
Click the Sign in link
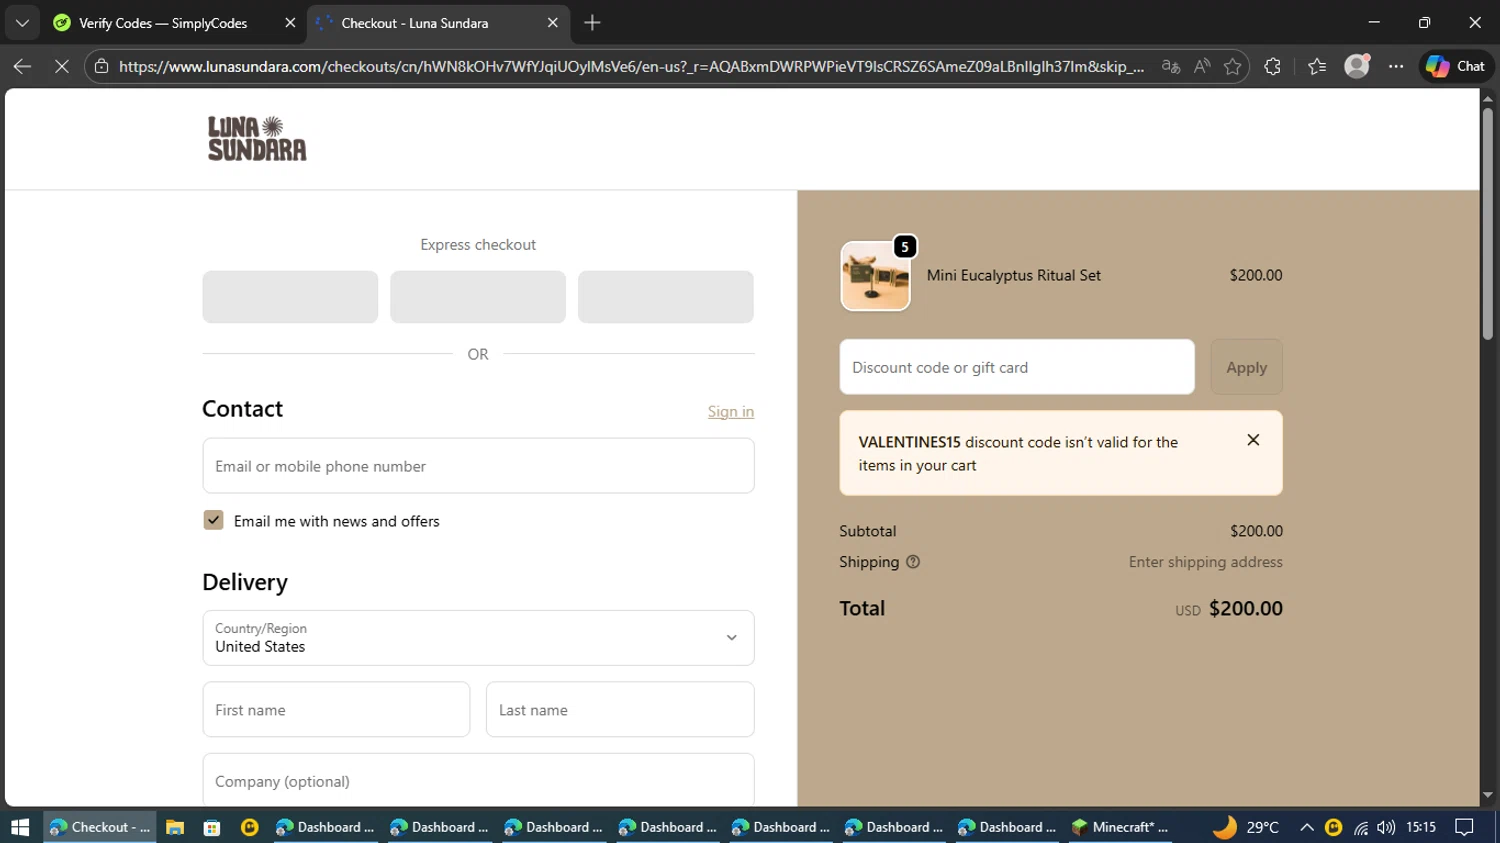point(731,411)
